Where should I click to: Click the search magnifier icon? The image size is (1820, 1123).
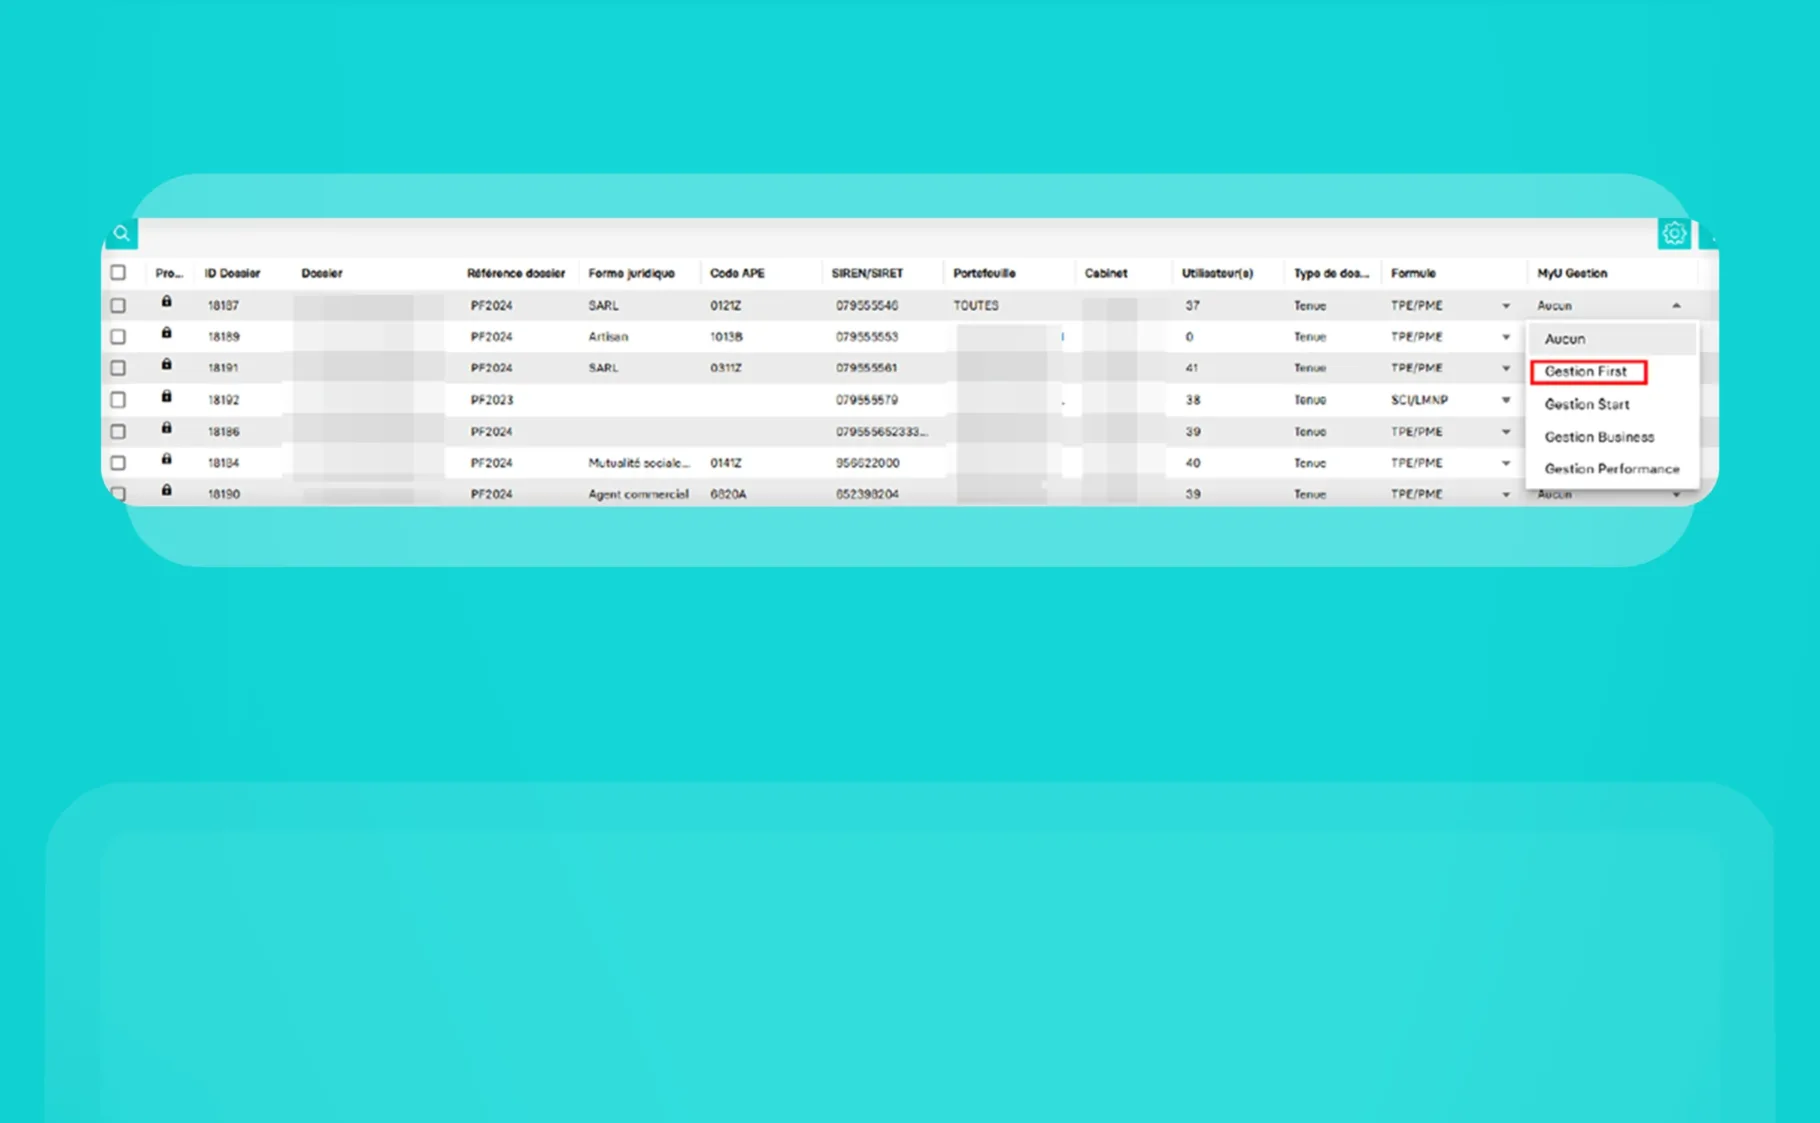121,234
